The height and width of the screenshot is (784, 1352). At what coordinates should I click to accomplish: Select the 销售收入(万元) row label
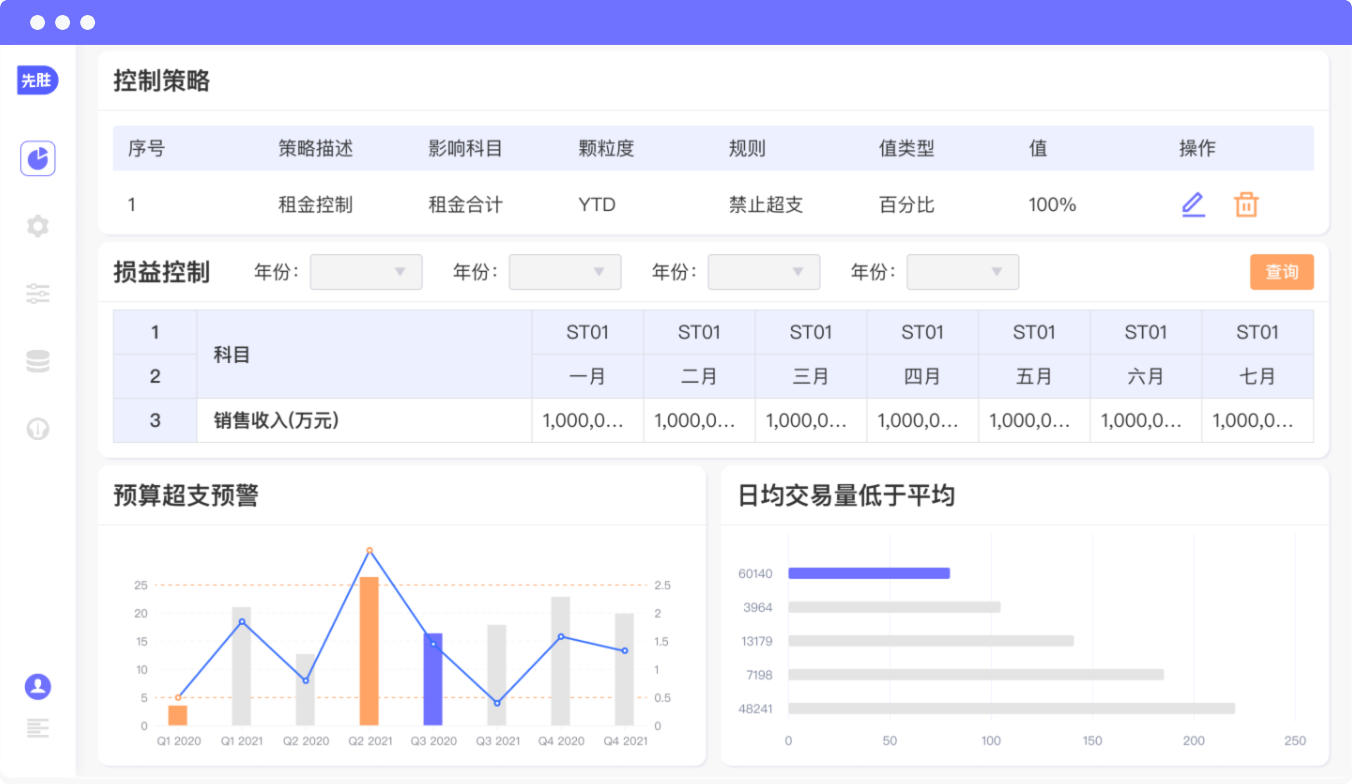point(276,421)
